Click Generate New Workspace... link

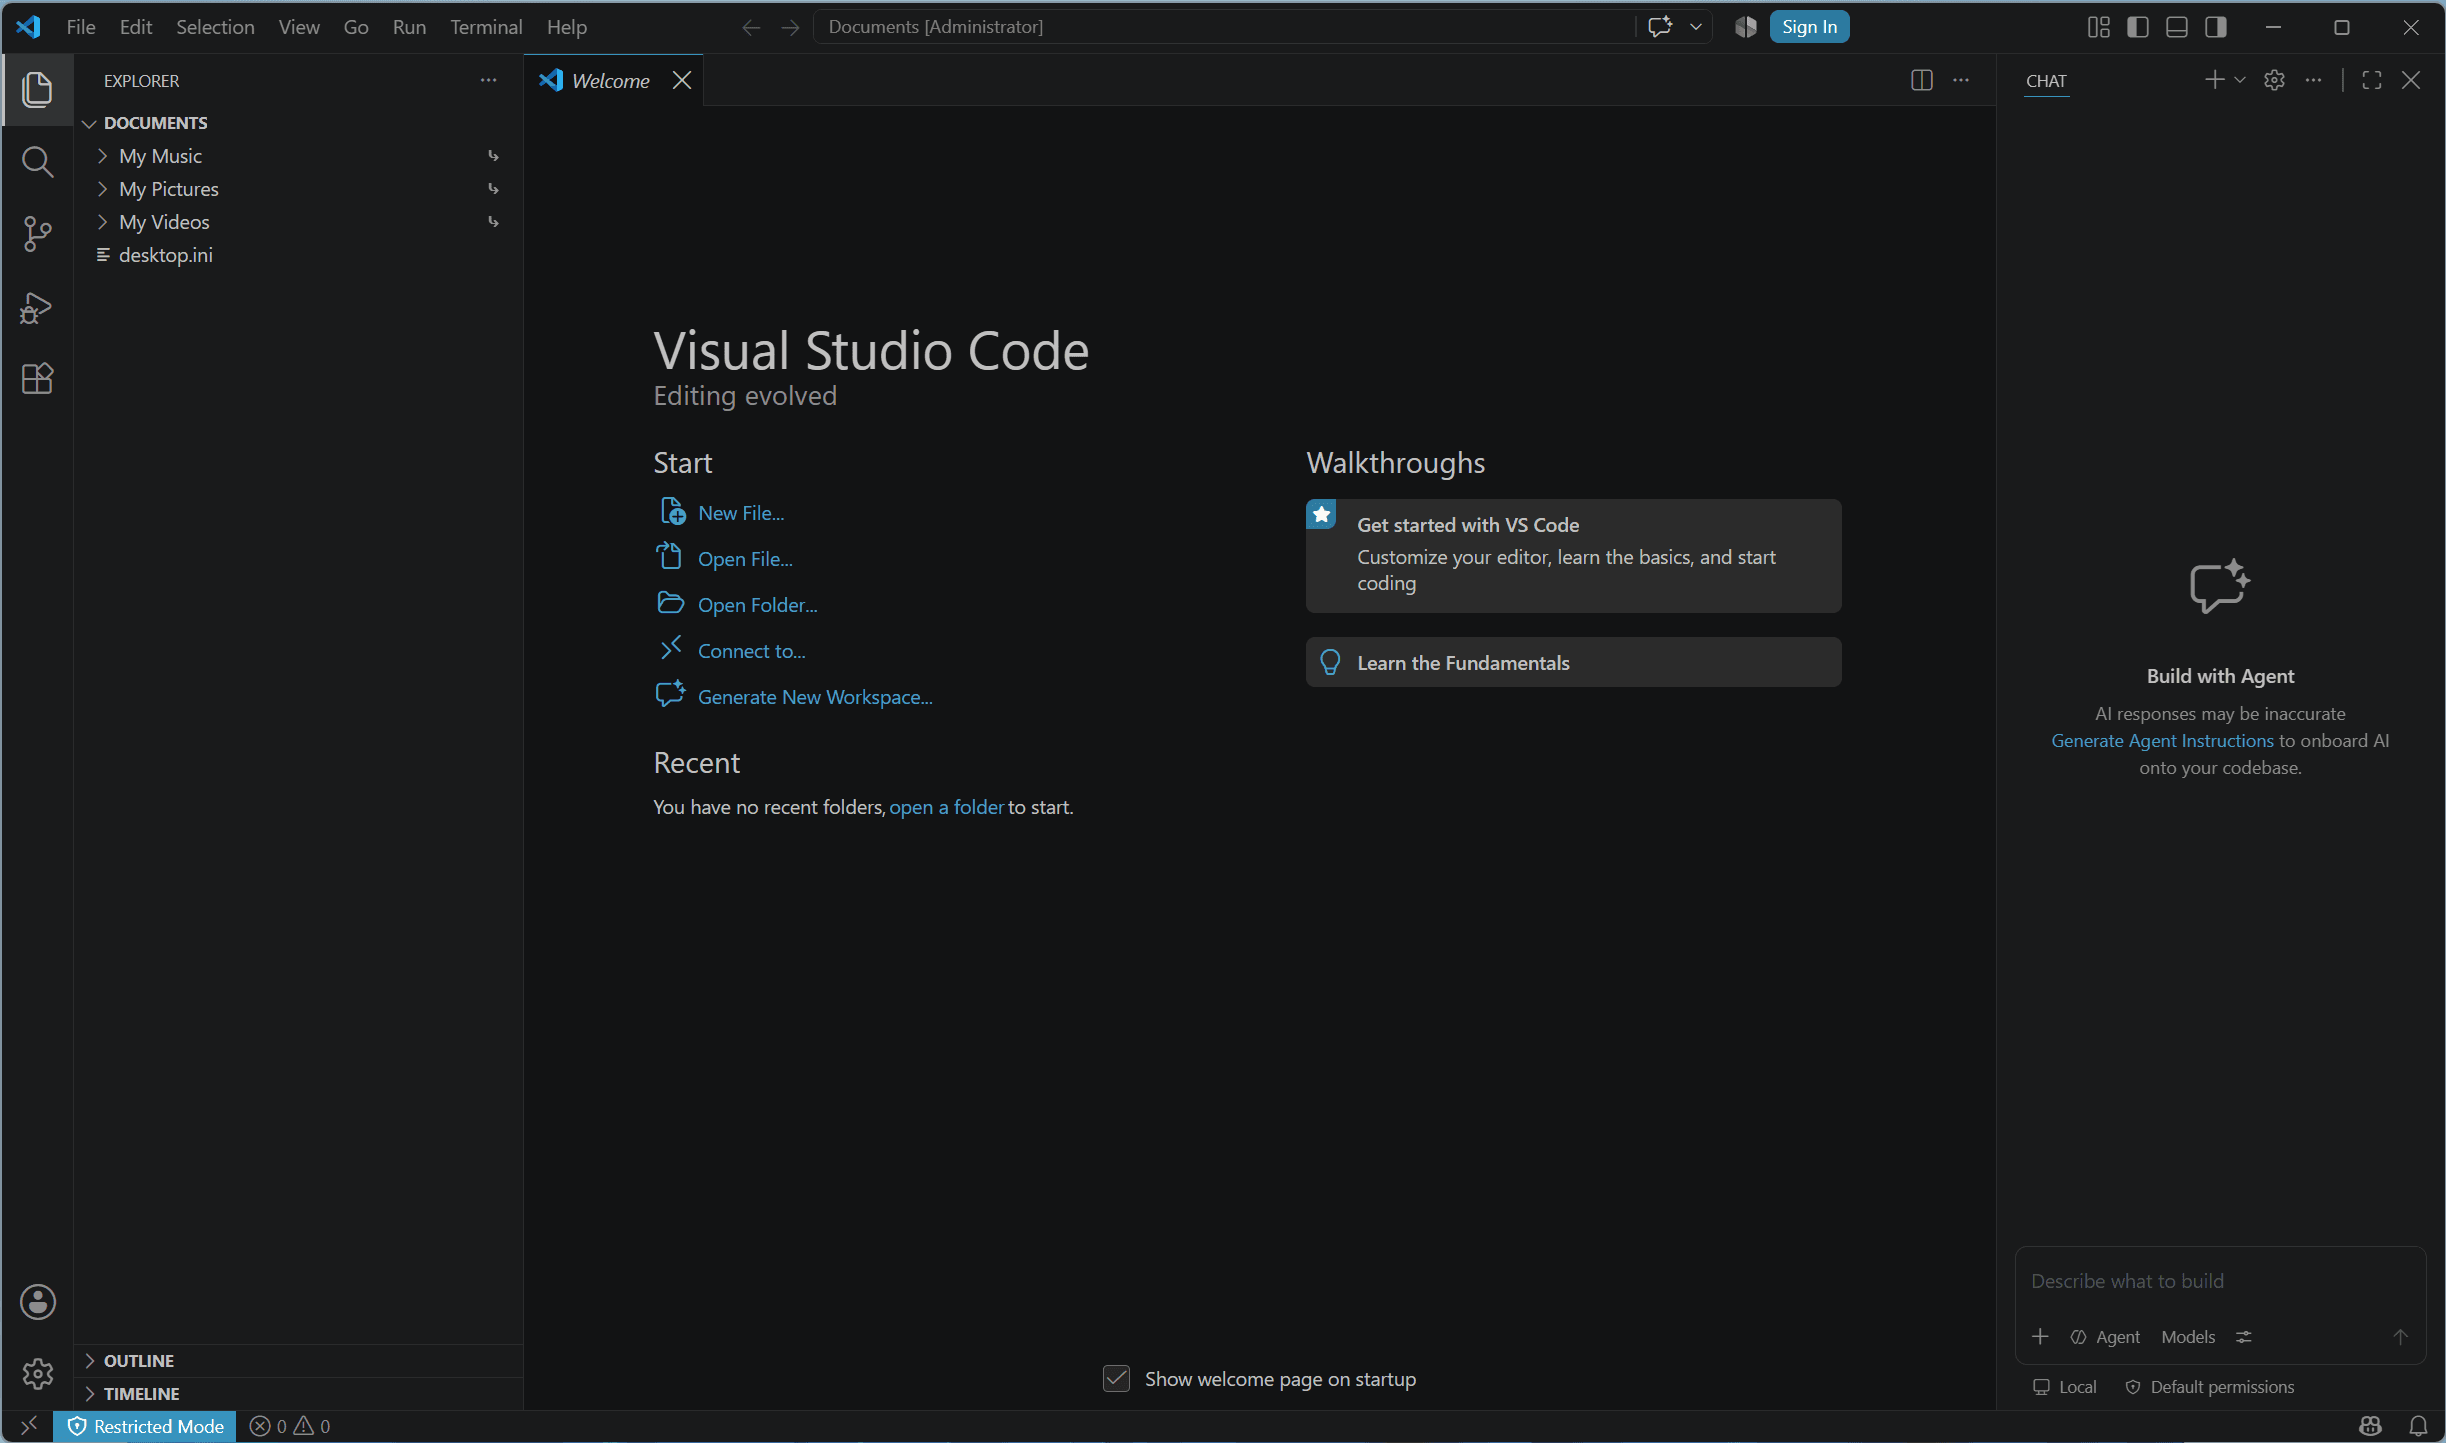click(x=815, y=697)
